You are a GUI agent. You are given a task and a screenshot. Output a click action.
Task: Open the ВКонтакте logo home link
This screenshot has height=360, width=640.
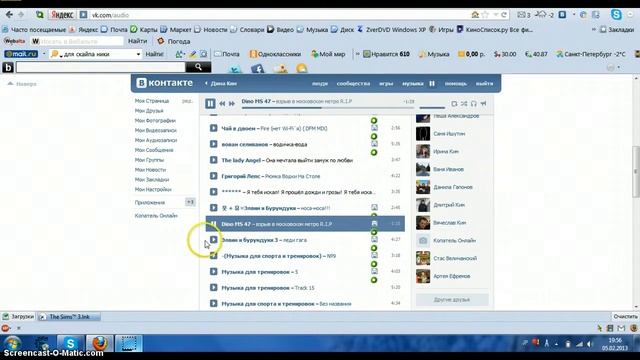pos(164,83)
